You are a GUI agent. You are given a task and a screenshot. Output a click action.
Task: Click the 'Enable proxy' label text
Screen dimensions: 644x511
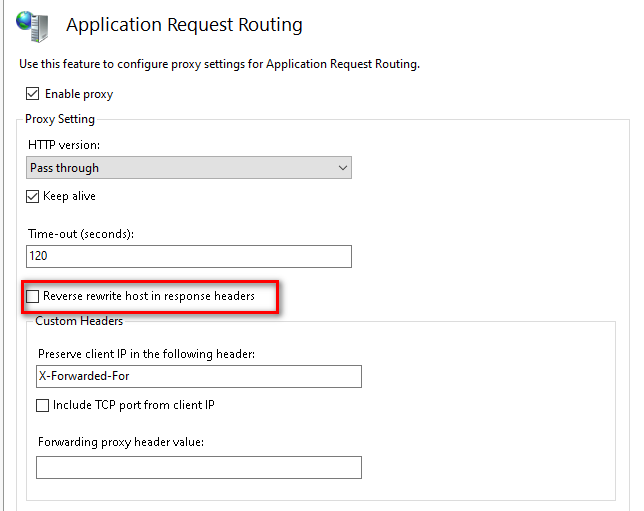click(79, 94)
